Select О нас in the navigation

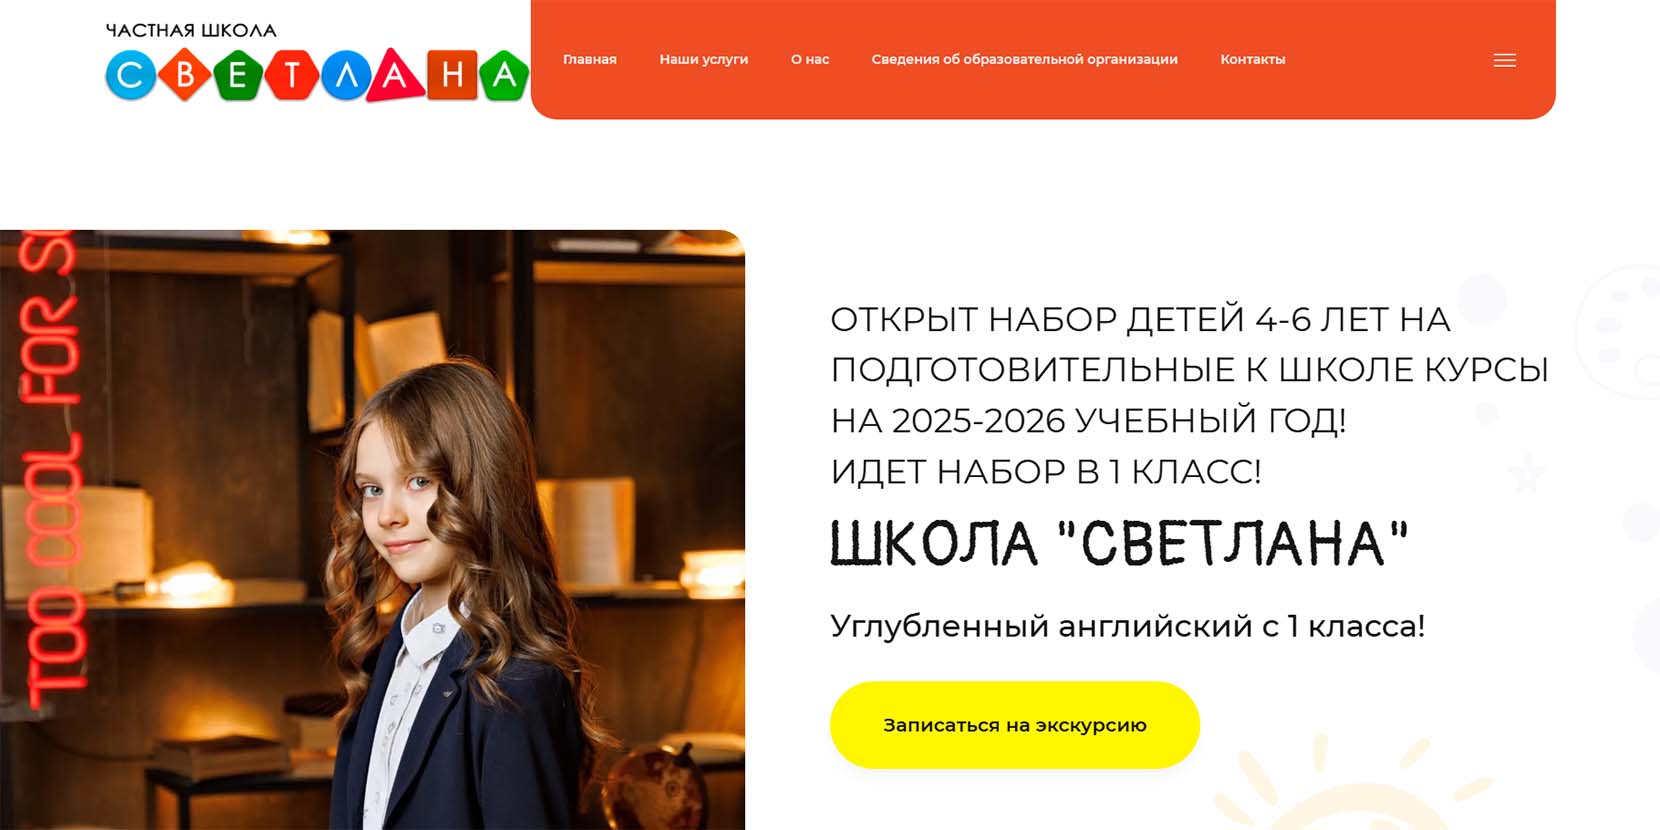point(810,59)
